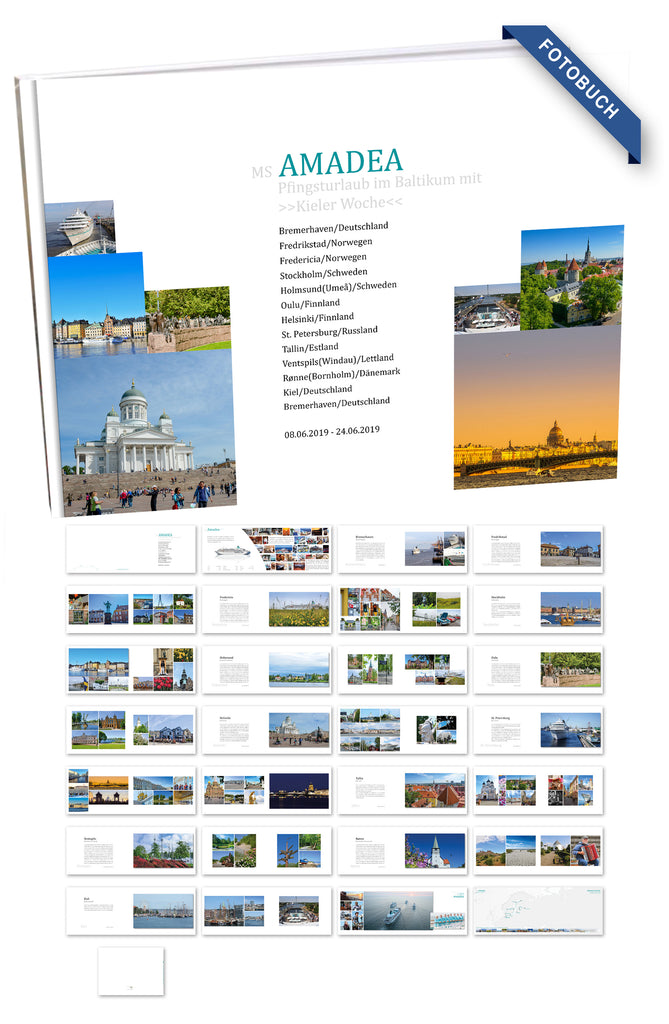Select the blank back cover thumbnail

[131, 971]
